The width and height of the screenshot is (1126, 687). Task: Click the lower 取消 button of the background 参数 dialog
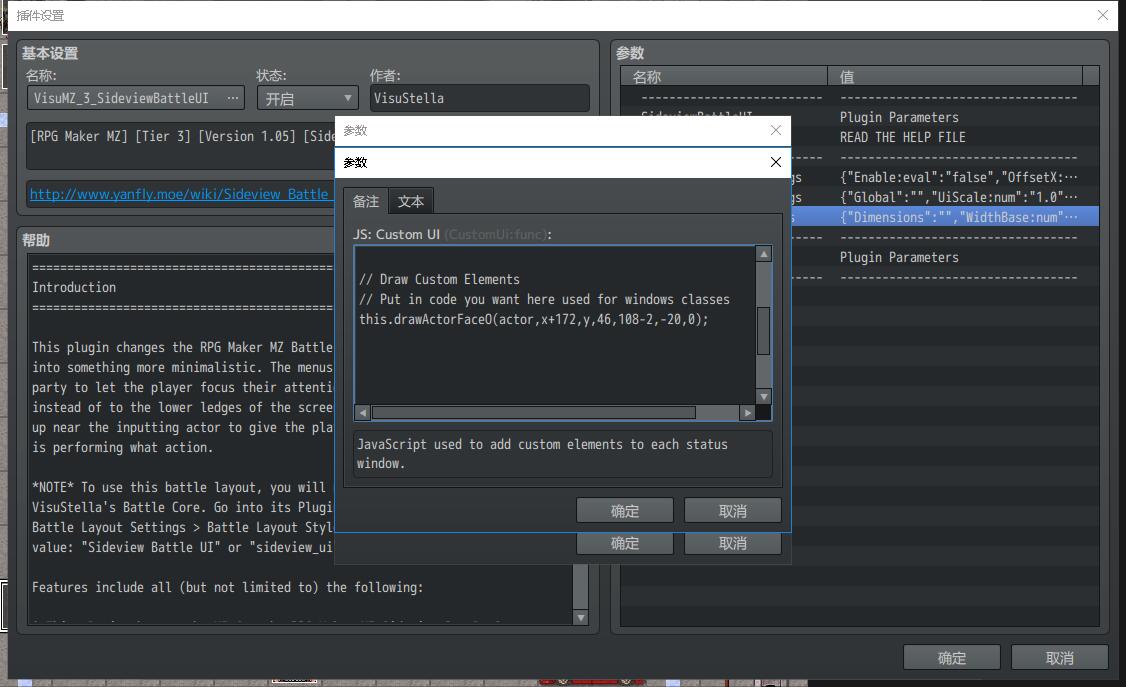coord(732,543)
